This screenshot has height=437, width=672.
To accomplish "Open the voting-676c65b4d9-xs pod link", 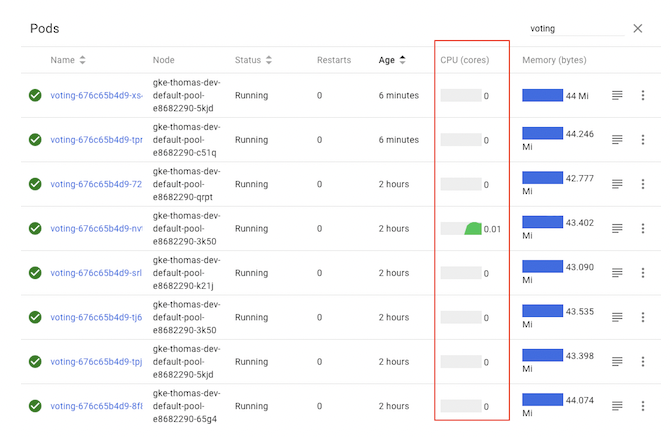I will click(x=96, y=96).
